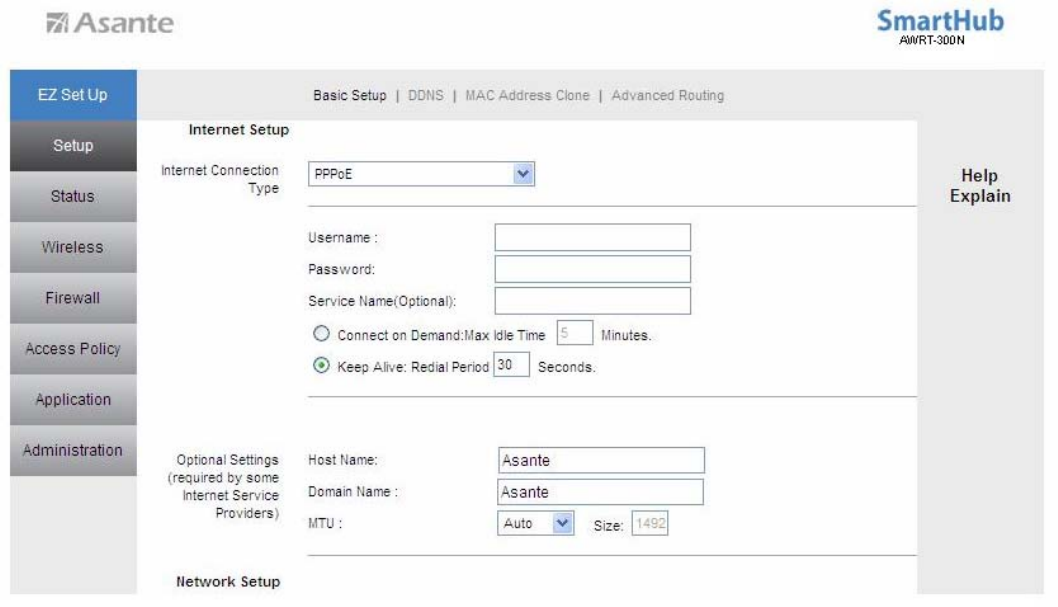This screenshot has width=1058, height=607.
Task: Open the Access Policy section
Action: (x=73, y=349)
